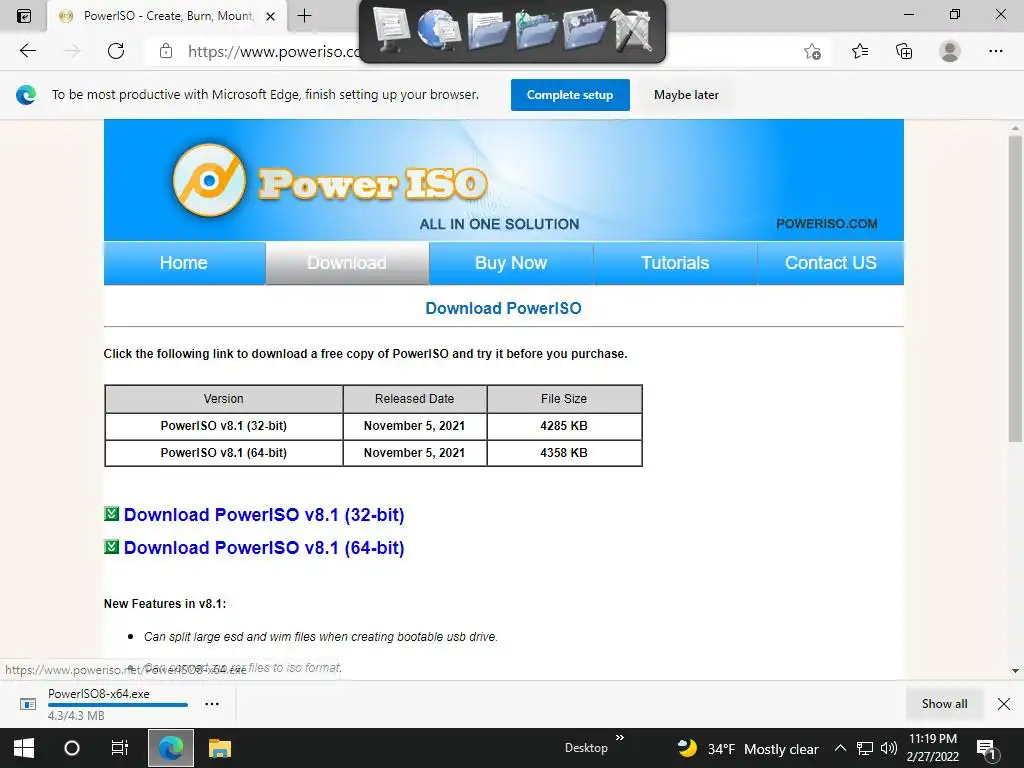Click Show all downloads
Viewport: 1024px width, 768px height.
coord(944,704)
